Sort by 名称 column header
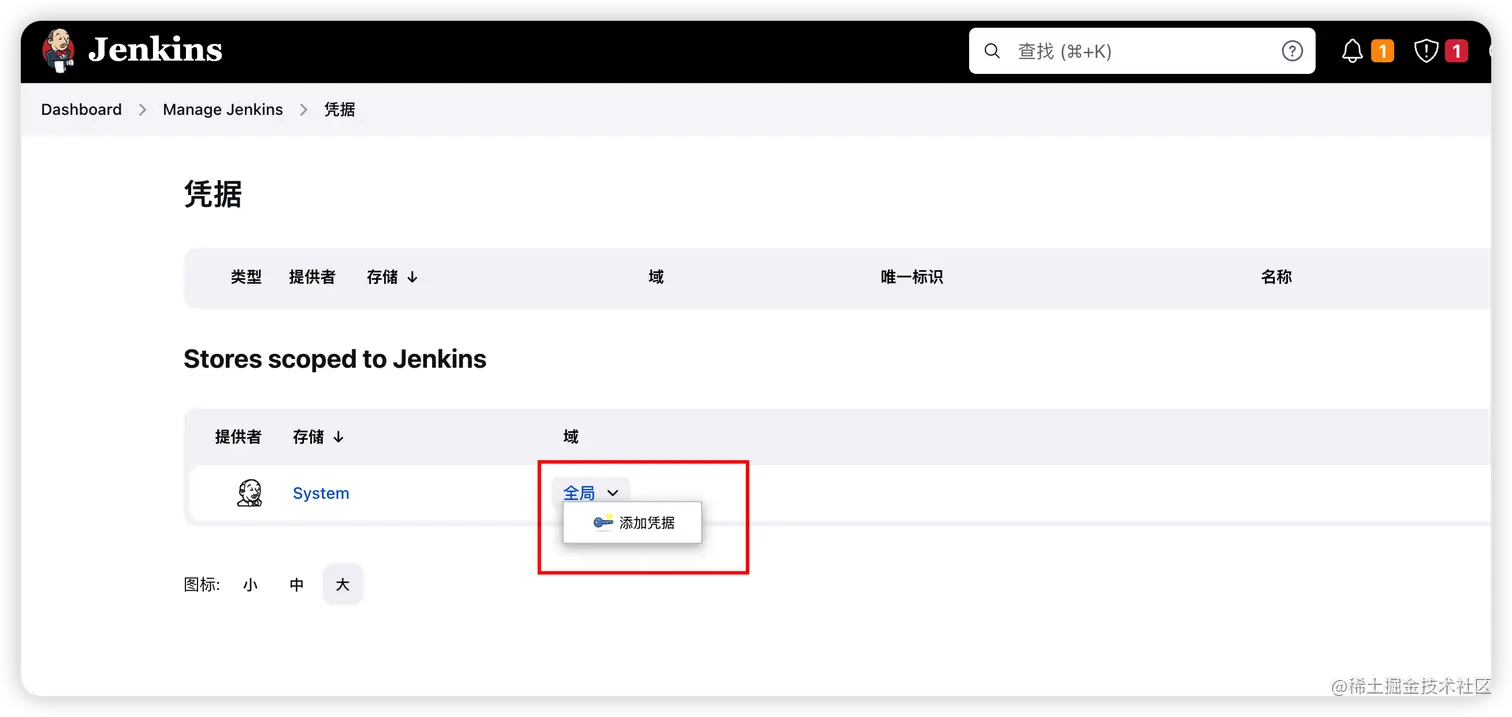The image size is (1512, 717). click(x=1277, y=277)
